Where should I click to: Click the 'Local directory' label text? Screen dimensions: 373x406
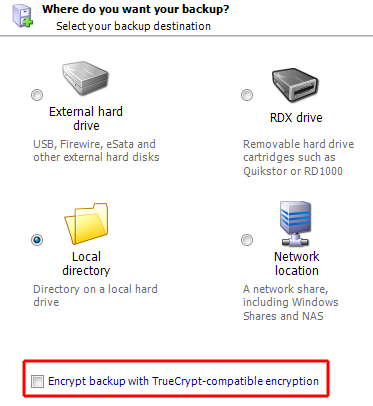pos(86,263)
